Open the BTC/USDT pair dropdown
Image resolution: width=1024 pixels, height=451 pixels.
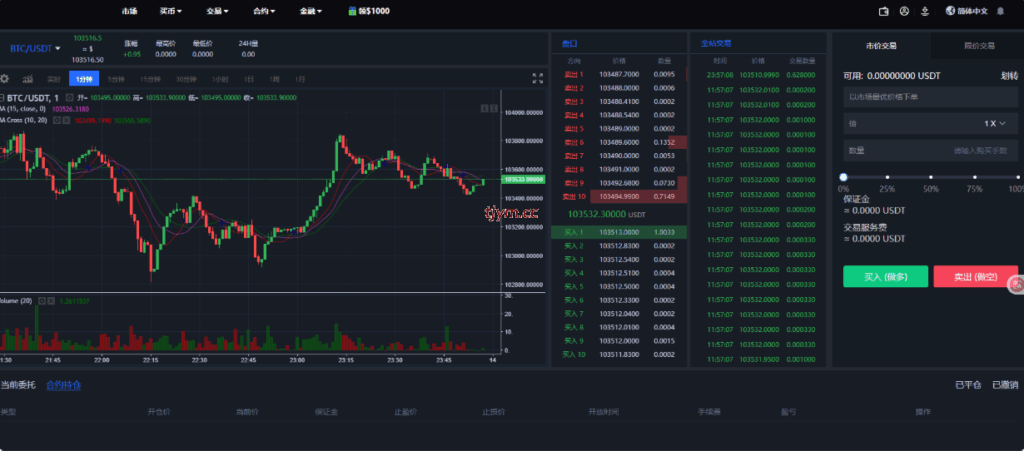point(36,48)
